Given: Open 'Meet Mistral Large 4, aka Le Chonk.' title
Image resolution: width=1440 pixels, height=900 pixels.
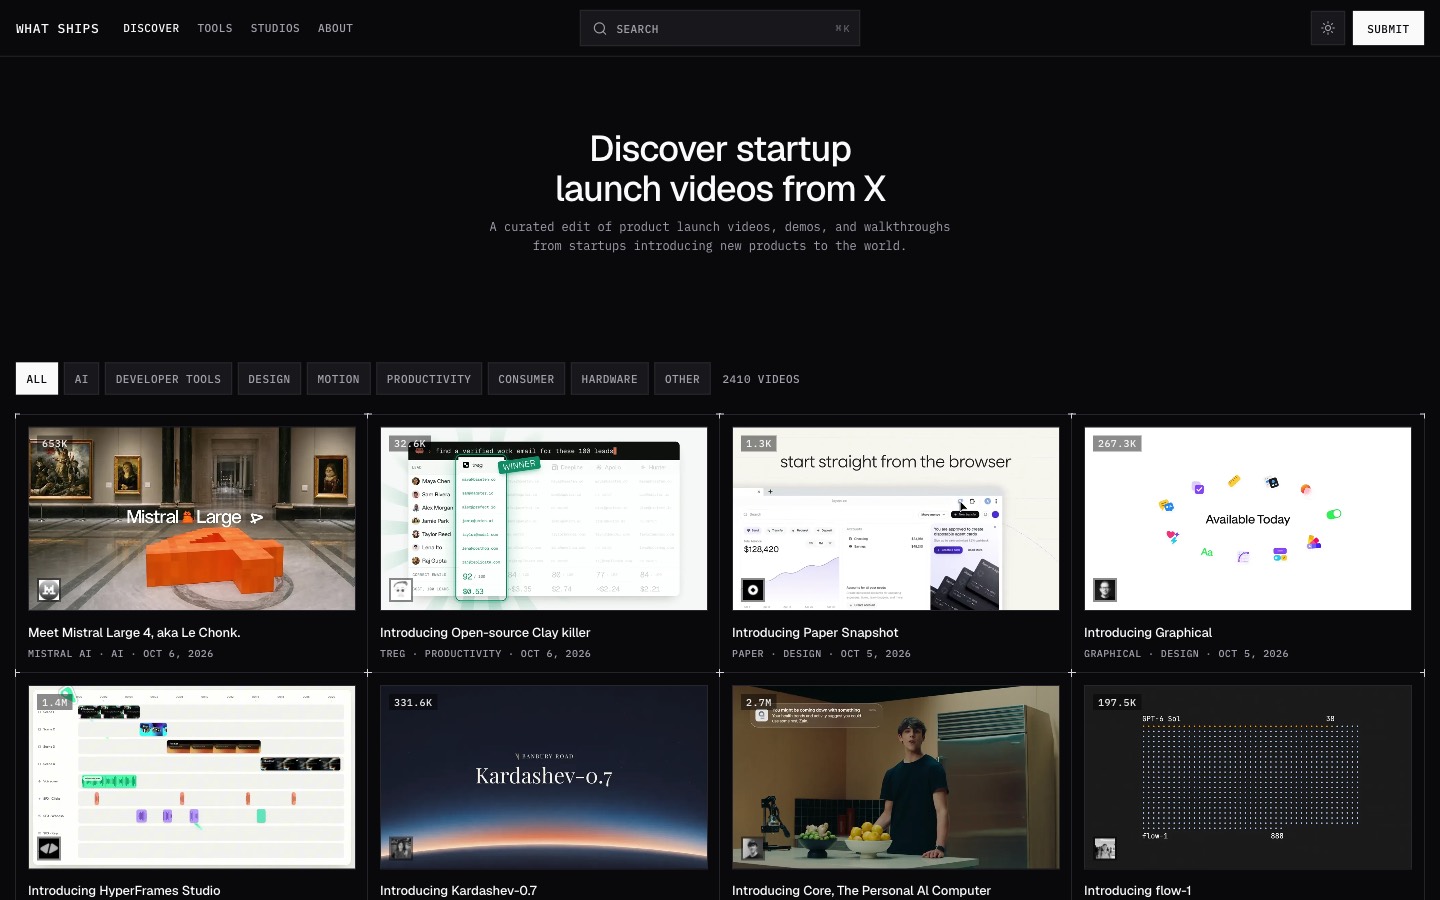Looking at the screenshot, I should [x=134, y=632].
